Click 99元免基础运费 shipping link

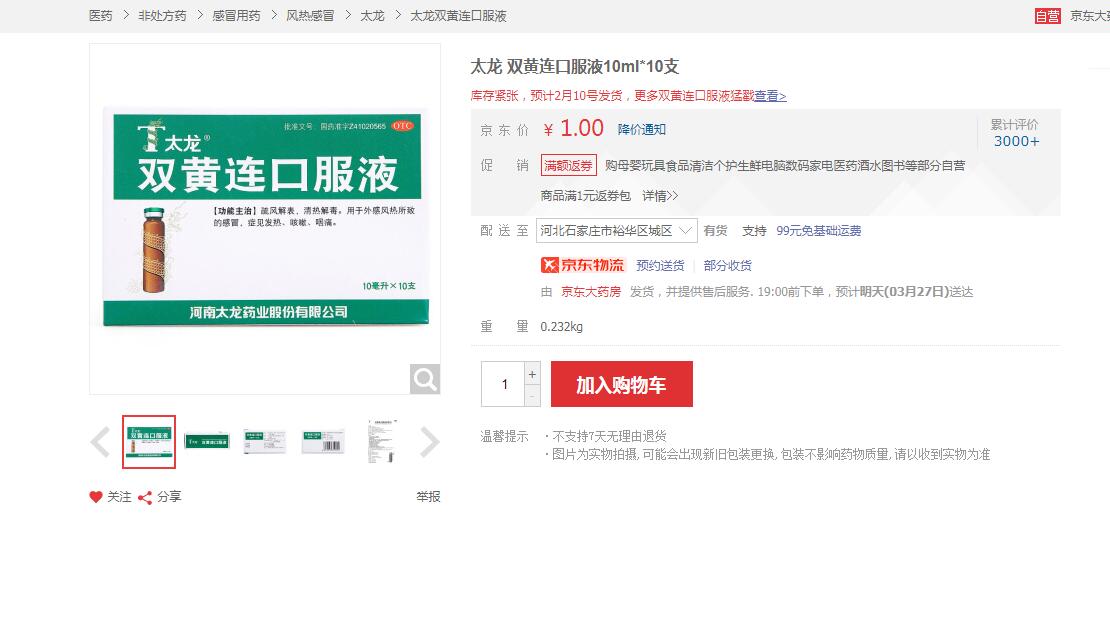819,231
